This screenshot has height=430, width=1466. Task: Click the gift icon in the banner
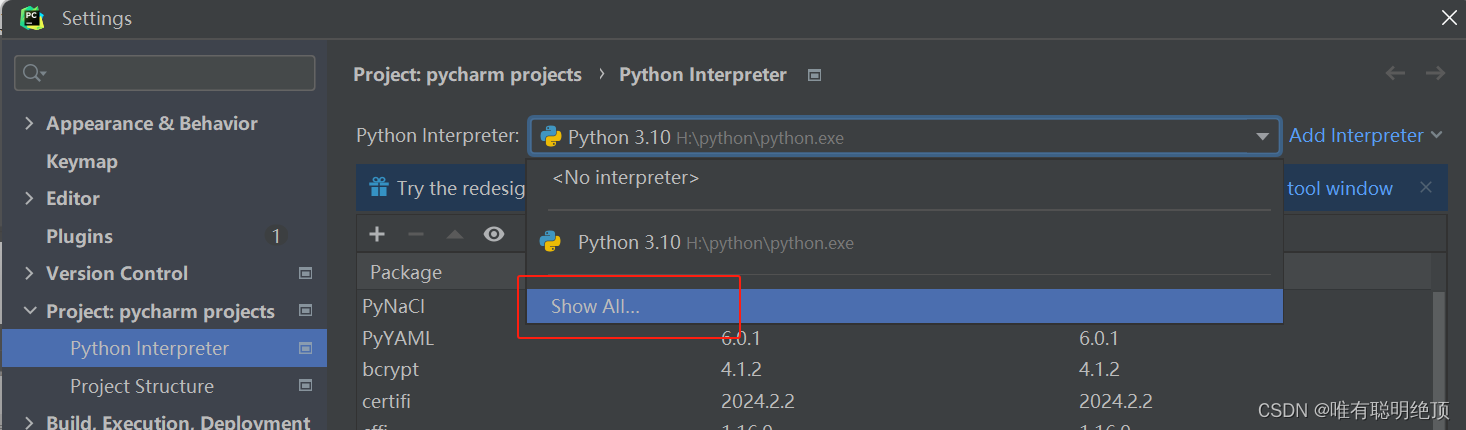pyautogui.click(x=378, y=187)
